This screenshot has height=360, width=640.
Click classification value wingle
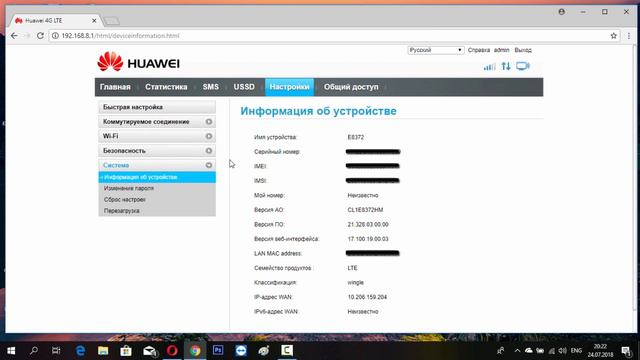[x=356, y=282]
